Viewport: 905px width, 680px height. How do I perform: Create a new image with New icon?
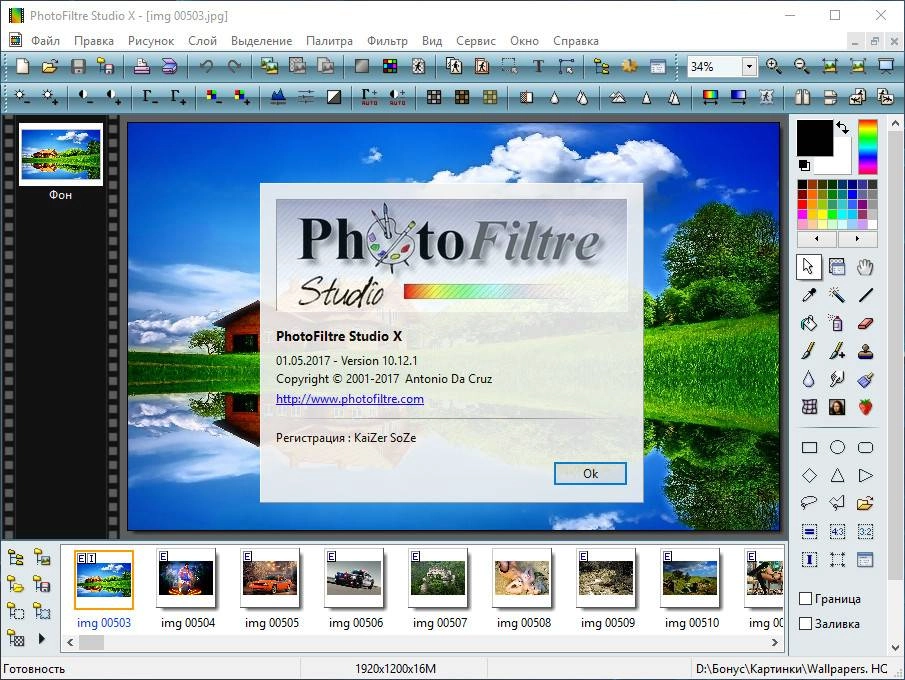[x=22, y=66]
